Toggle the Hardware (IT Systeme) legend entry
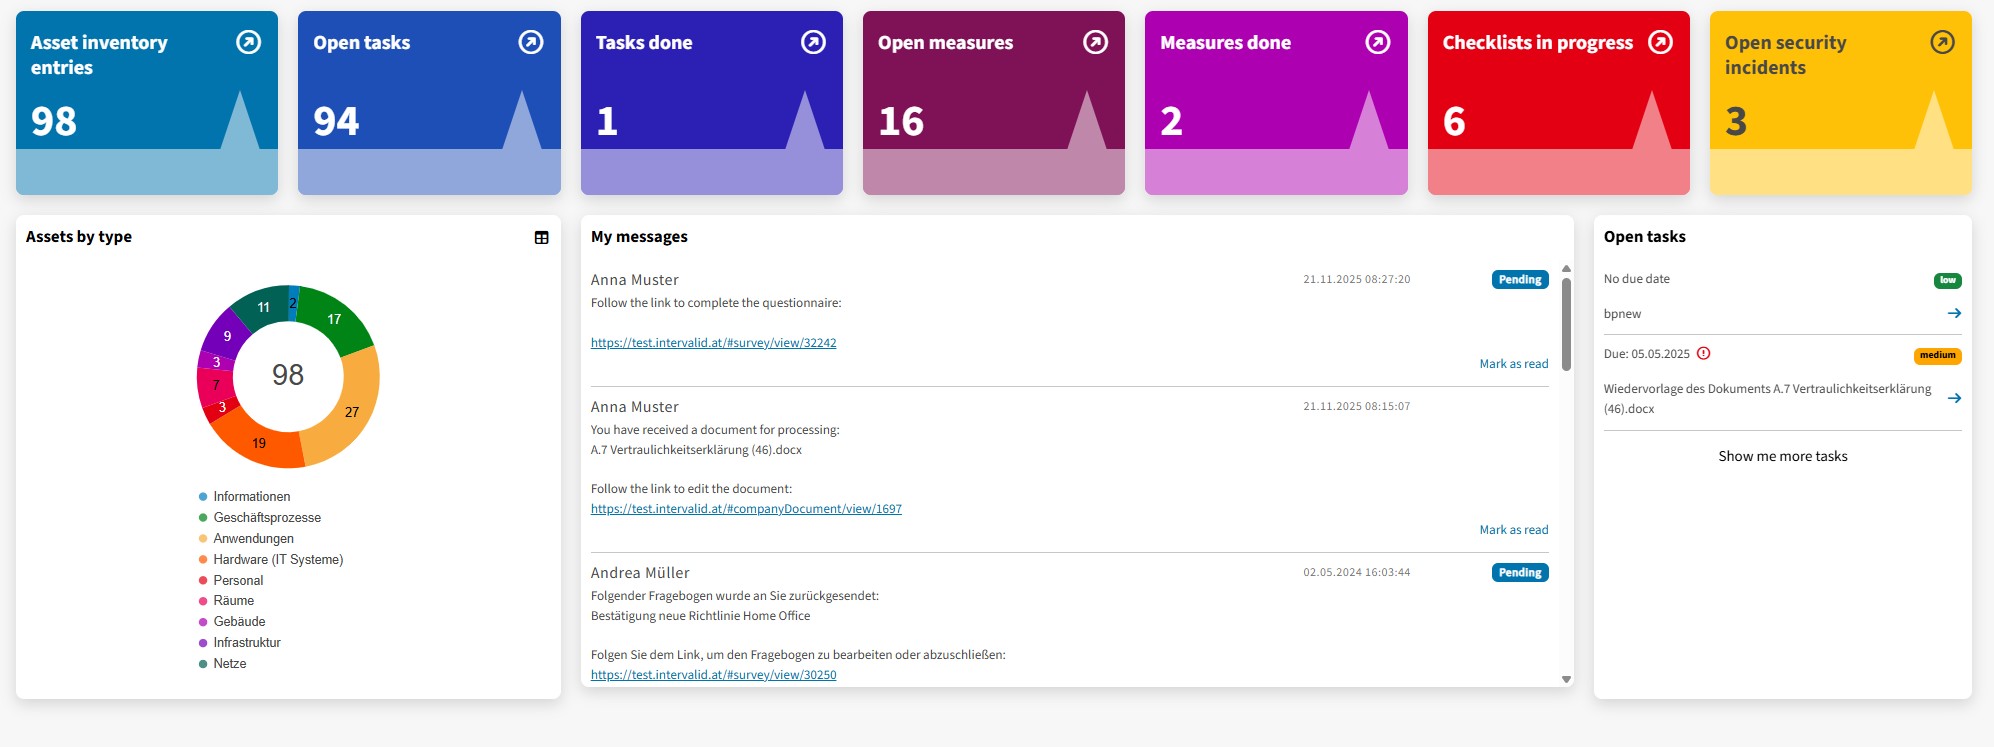 pos(271,560)
